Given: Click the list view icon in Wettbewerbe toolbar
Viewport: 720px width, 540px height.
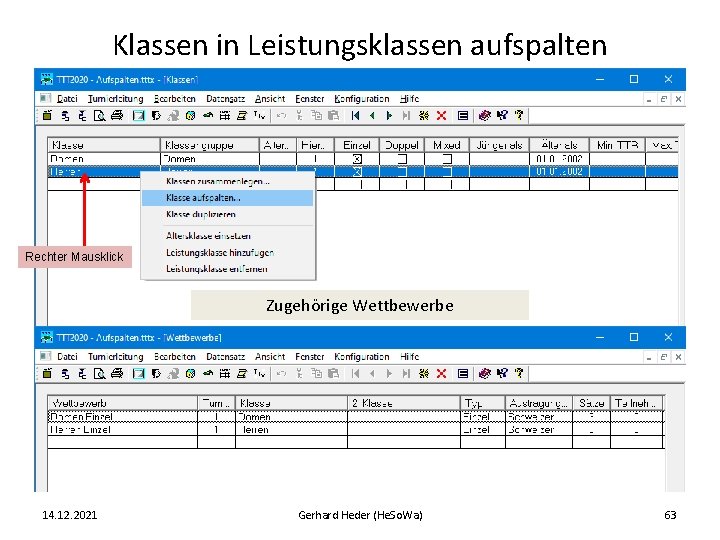Looking at the screenshot, I should (x=463, y=374).
